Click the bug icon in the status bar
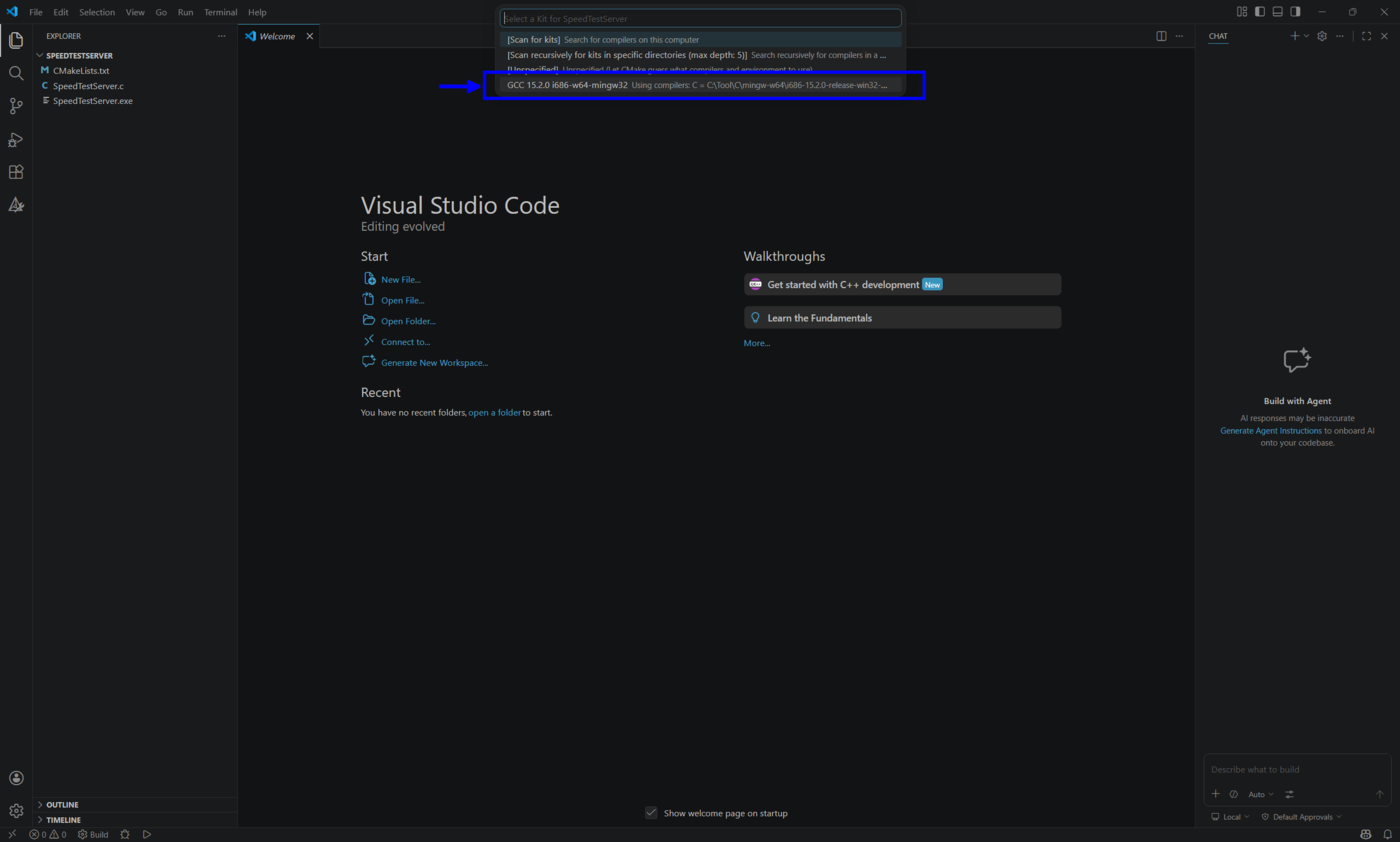Screen dimensions: 1400x842 click(x=124, y=833)
